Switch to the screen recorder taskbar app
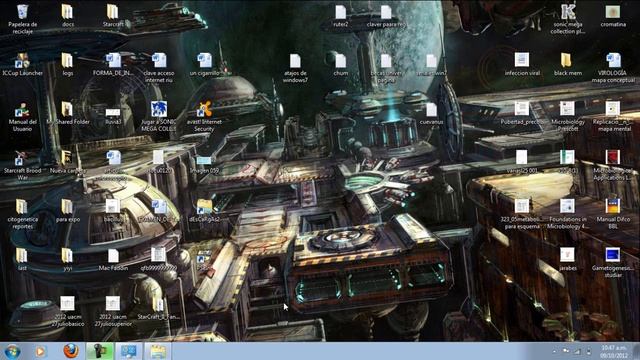 coord(100,351)
